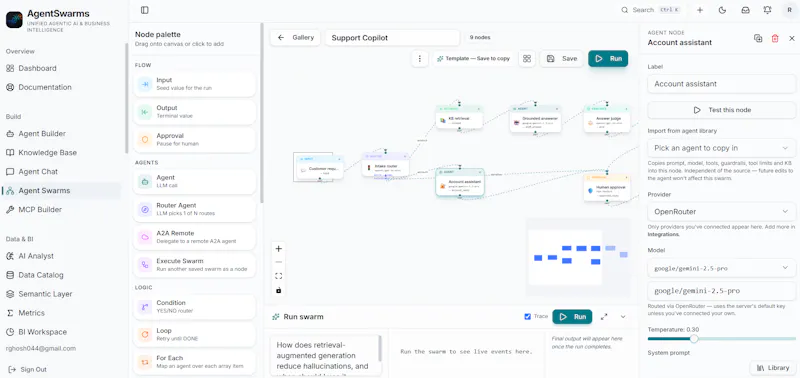Viewport: 800px width, 378px height.
Task: Click the plus icon in top bar
Action: [x=700, y=10]
